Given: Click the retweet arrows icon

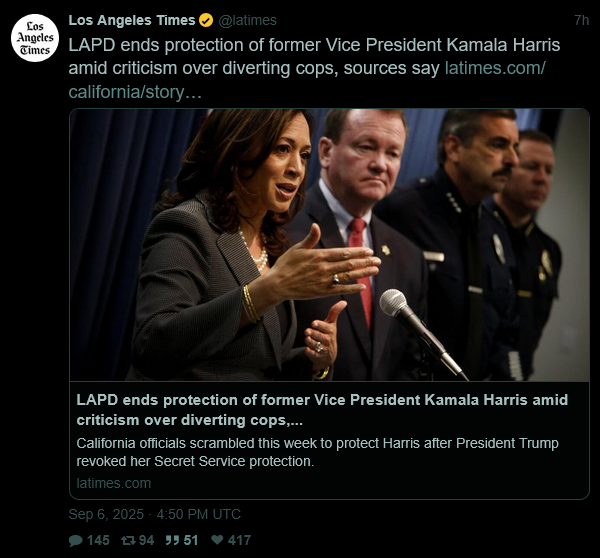Looking at the screenshot, I should tap(128, 540).
